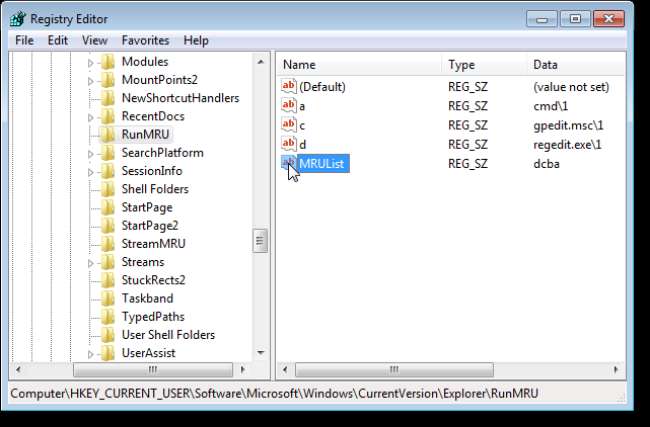The height and width of the screenshot is (427, 650).
Task: Click the TypedPaths folder icon
Action: pos(108,317)
